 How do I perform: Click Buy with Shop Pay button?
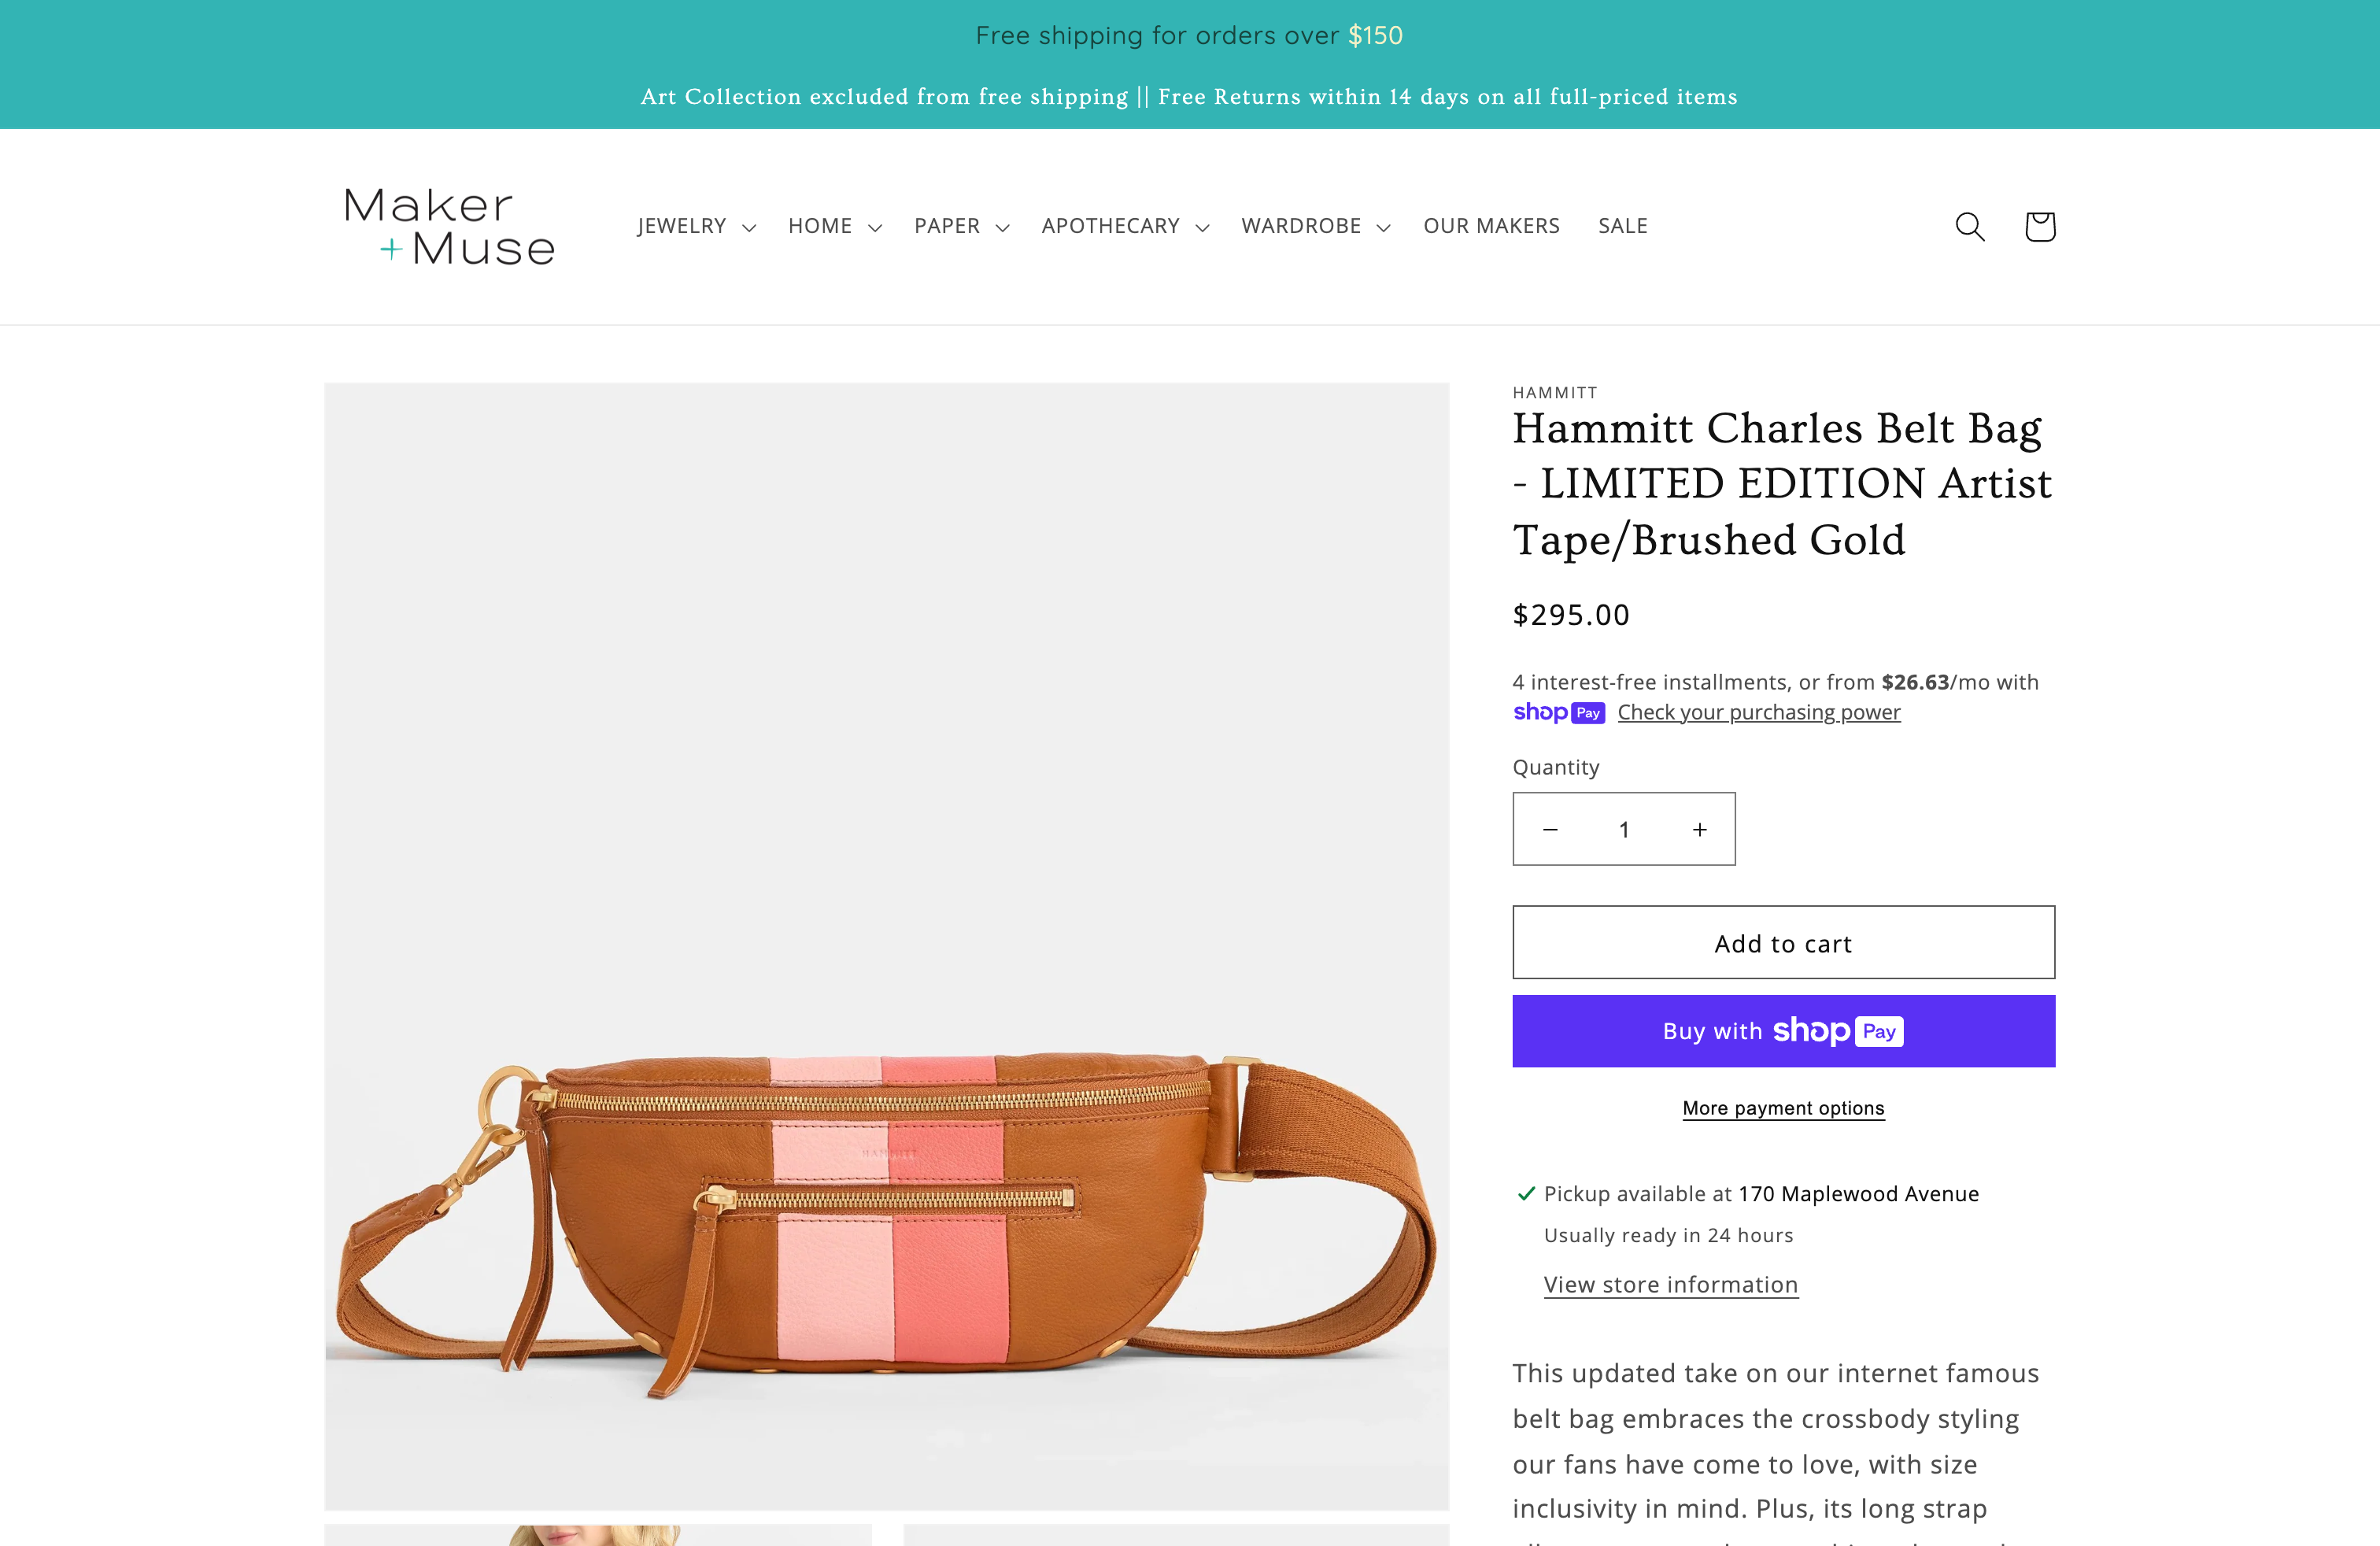pyautogui.click(x=1783, y=1031)
